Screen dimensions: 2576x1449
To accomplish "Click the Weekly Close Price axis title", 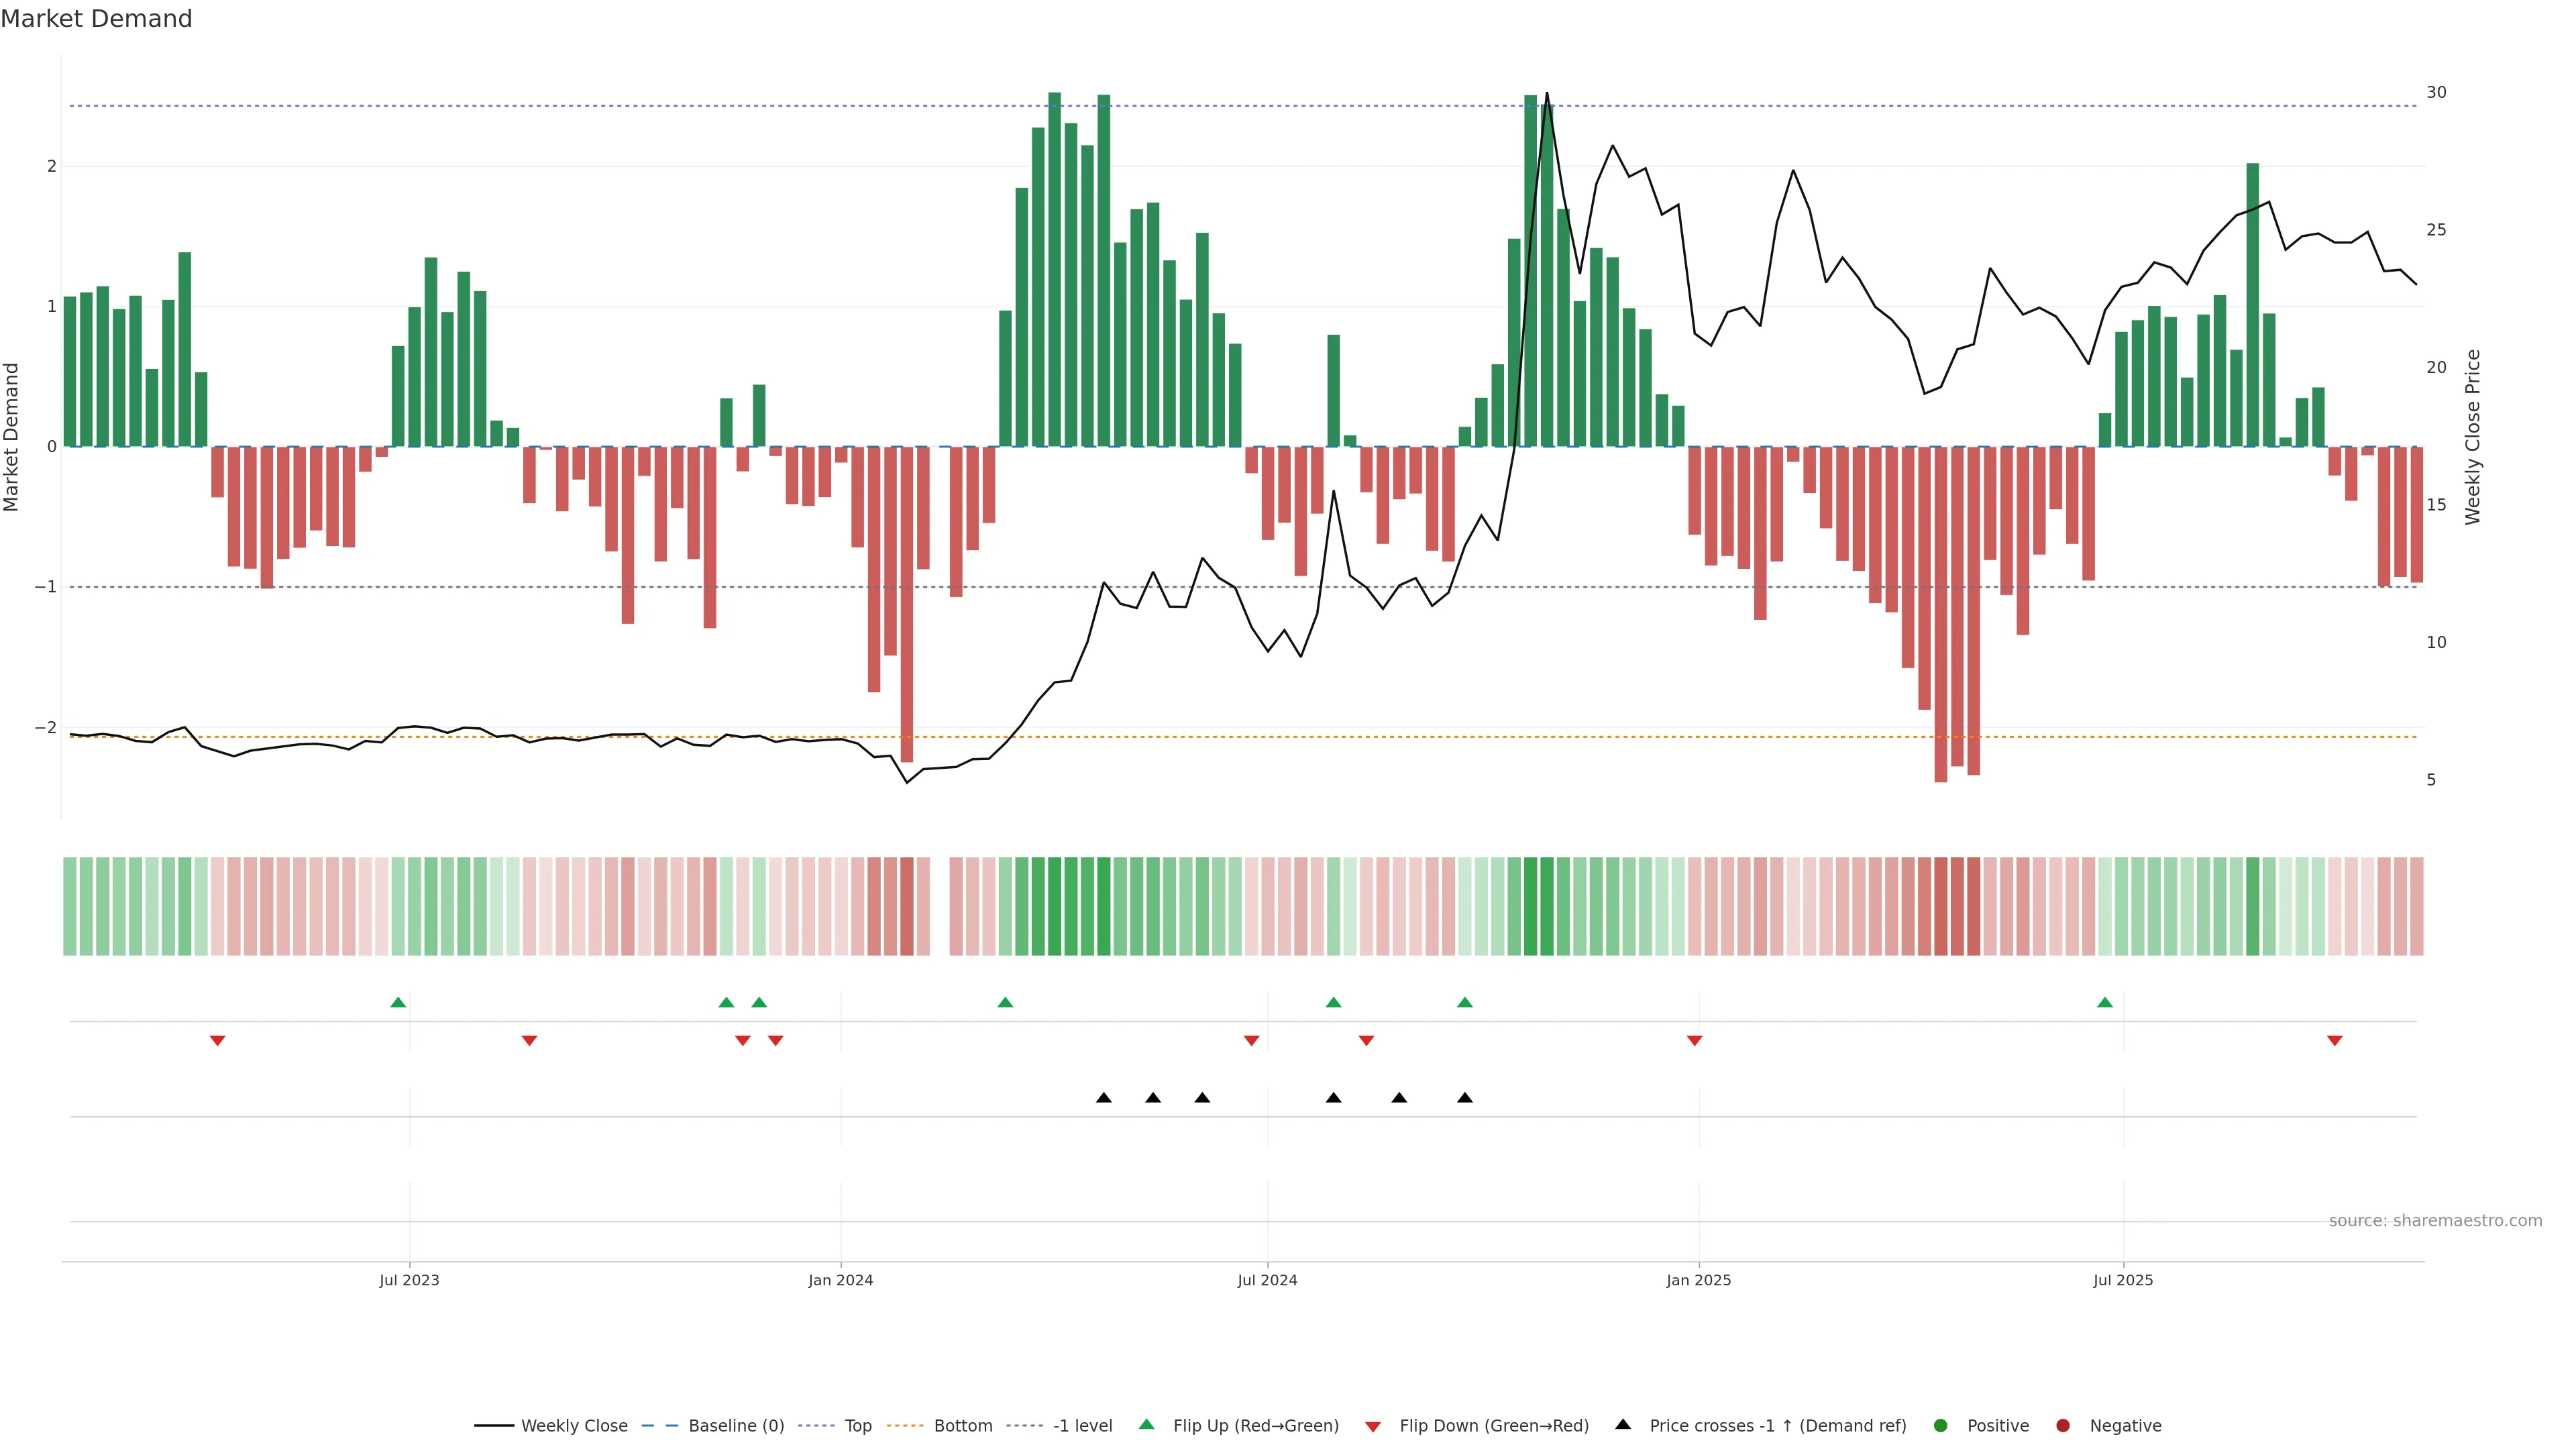I will click(x=2473, y=437).
